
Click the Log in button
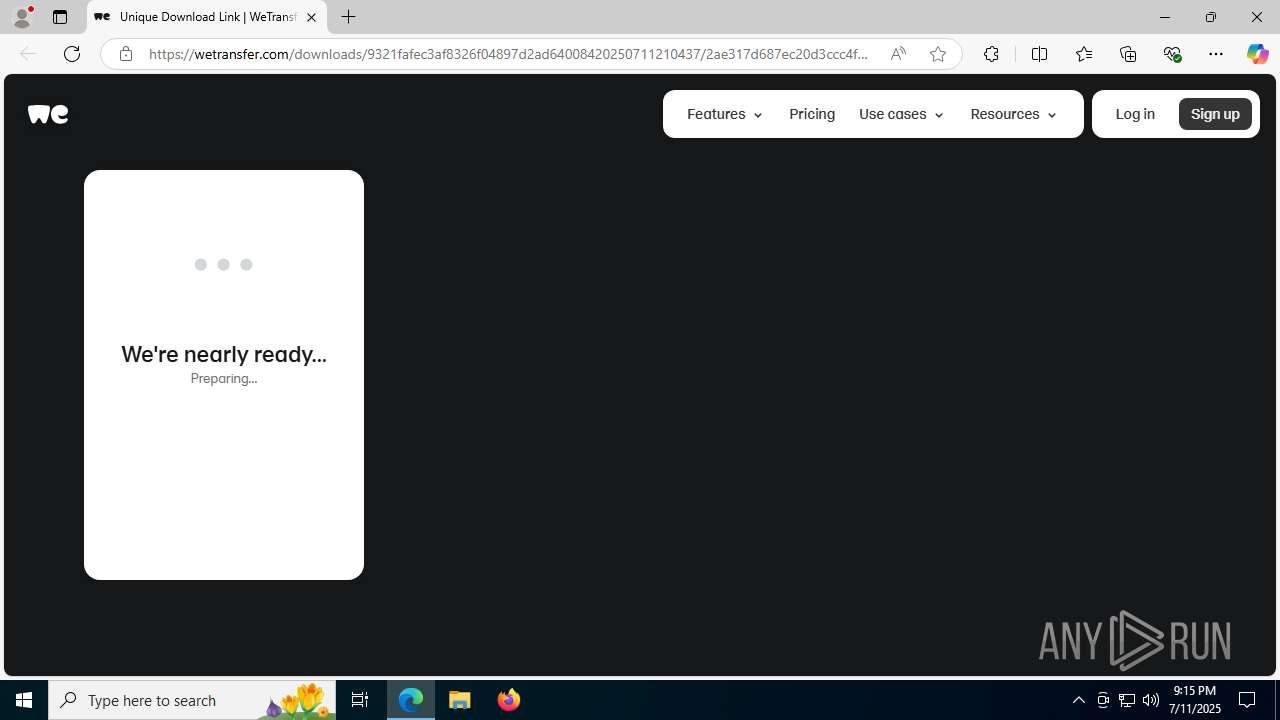pyautogui.click(x=1135, y=114)
